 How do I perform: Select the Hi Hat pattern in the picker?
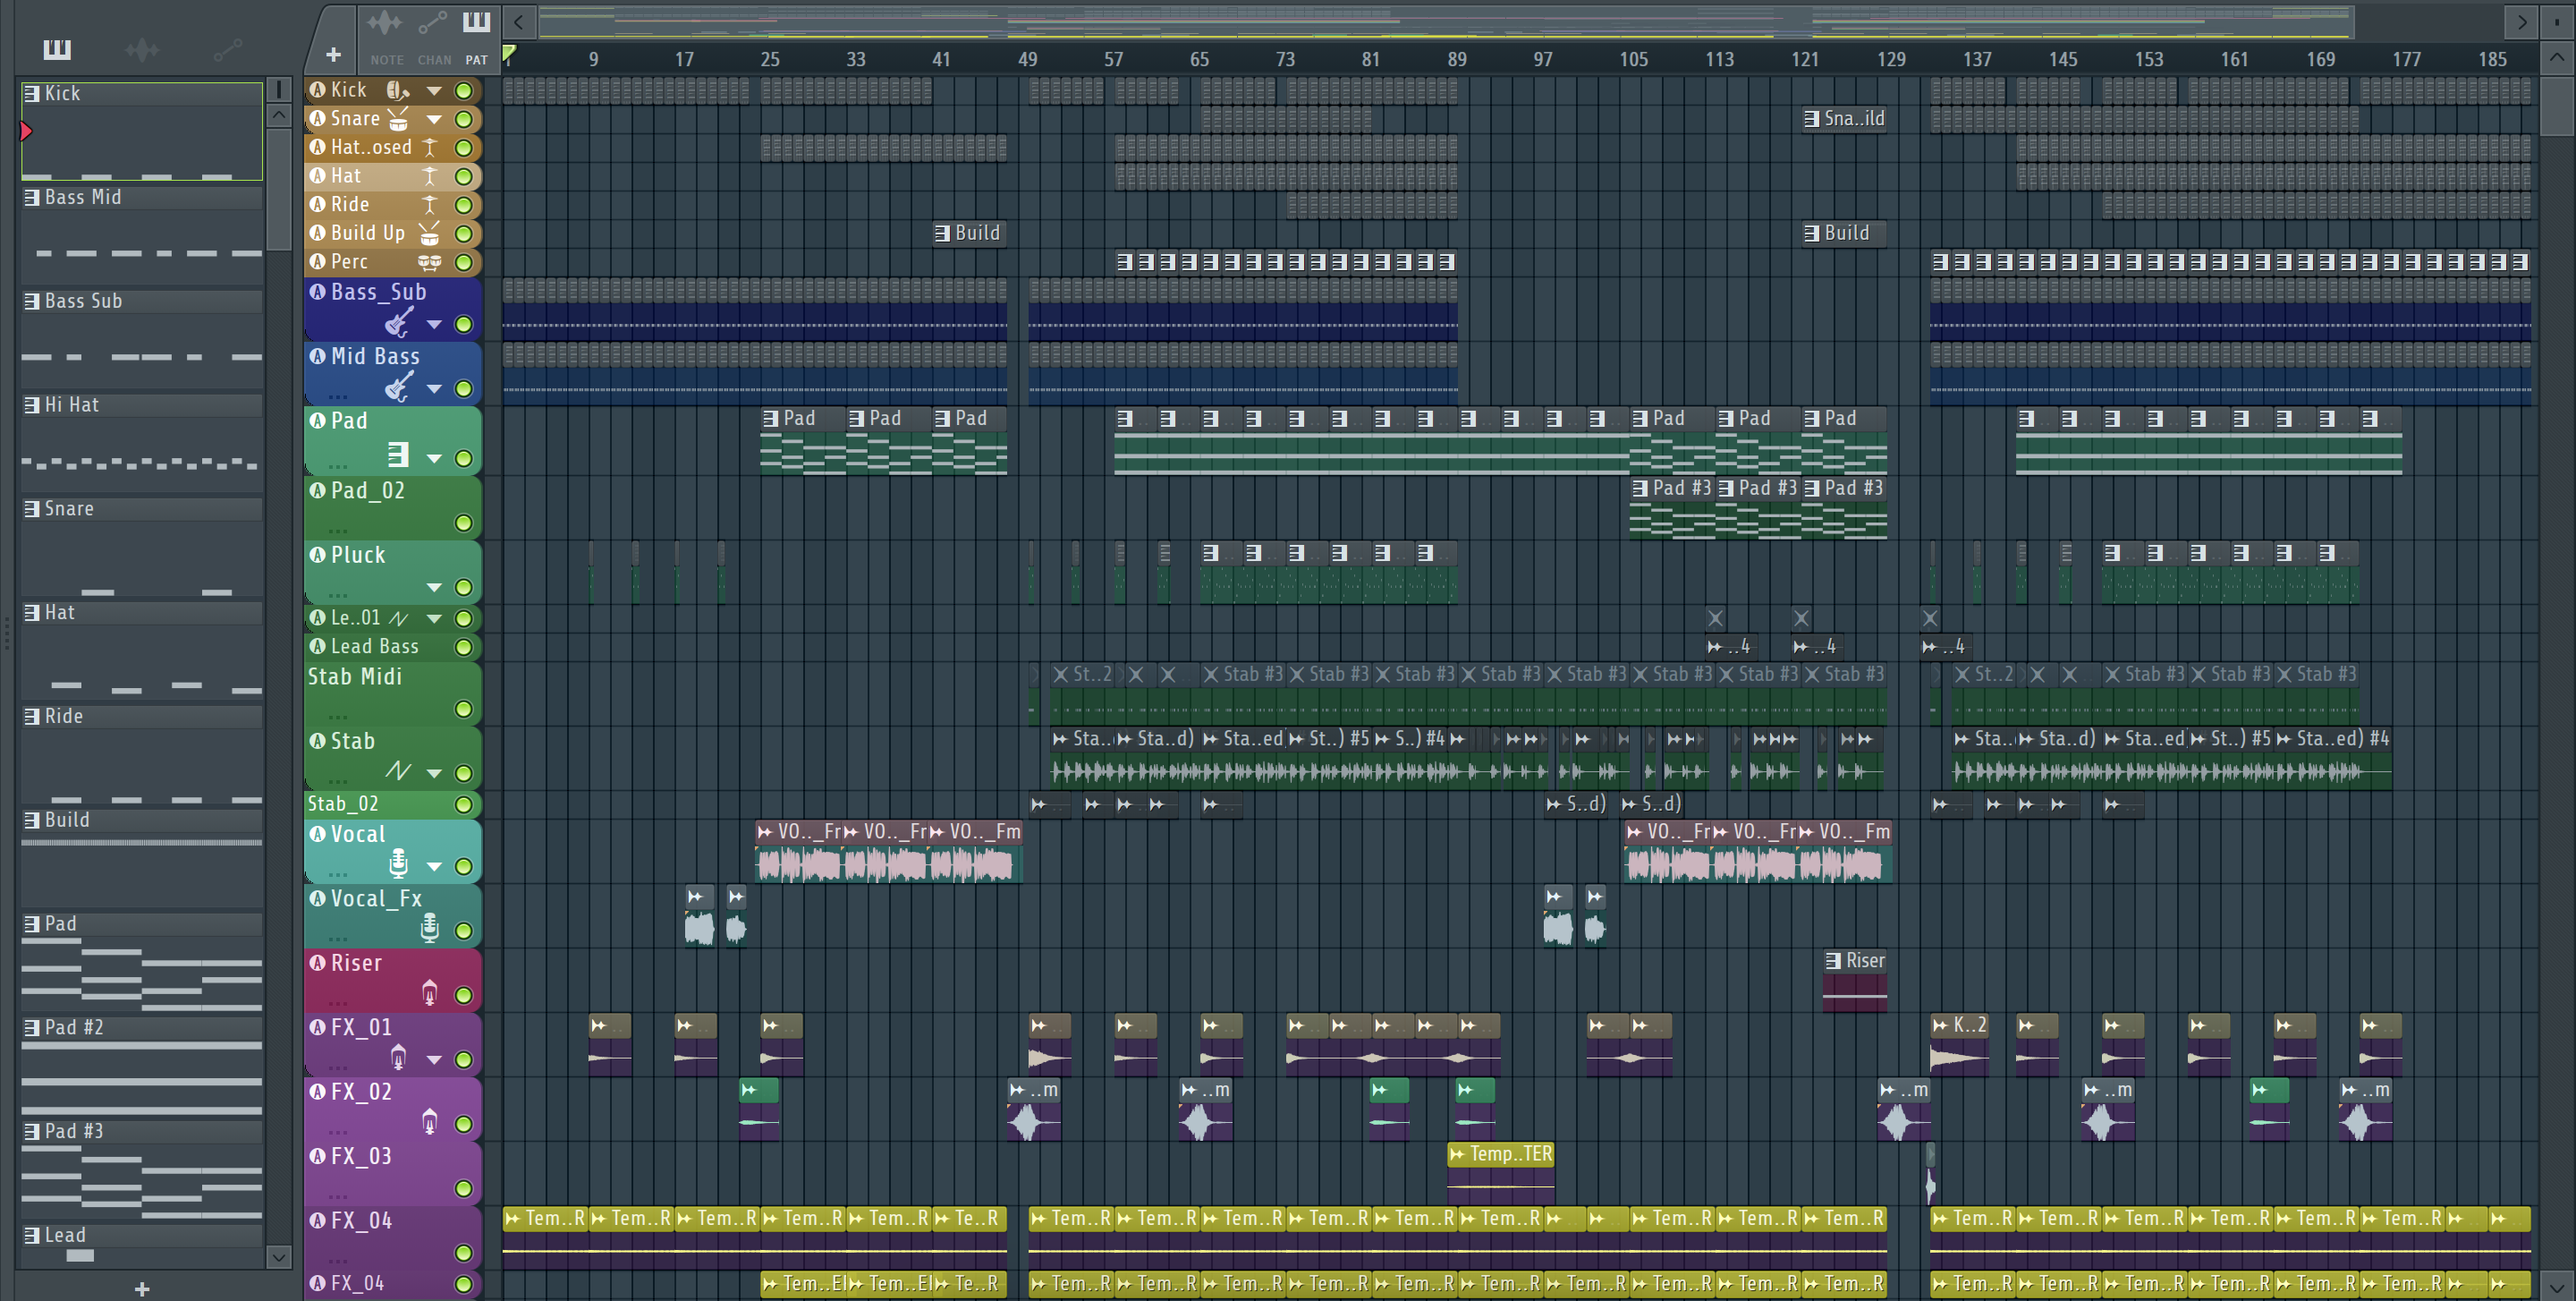(142, 442)
